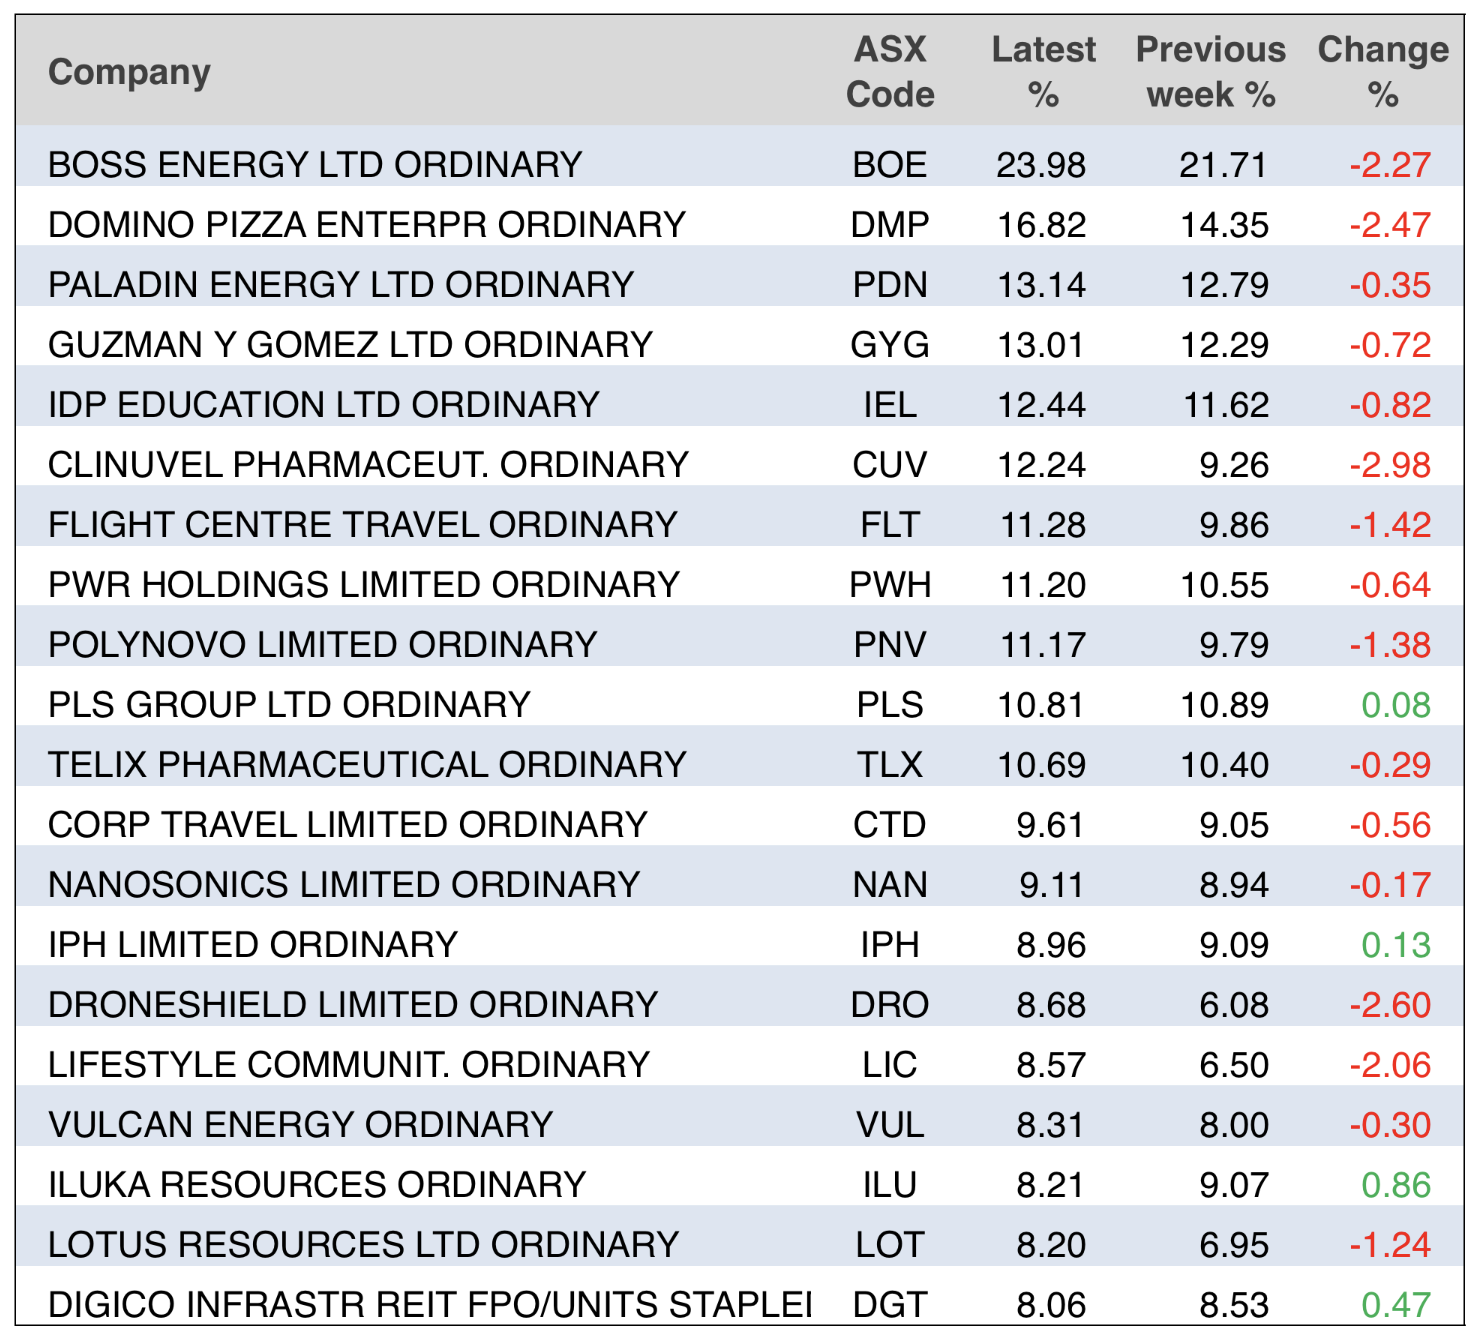Click the IEL ticker code
This screenshot has height=1340, width=1476.
tap(890, 405)
